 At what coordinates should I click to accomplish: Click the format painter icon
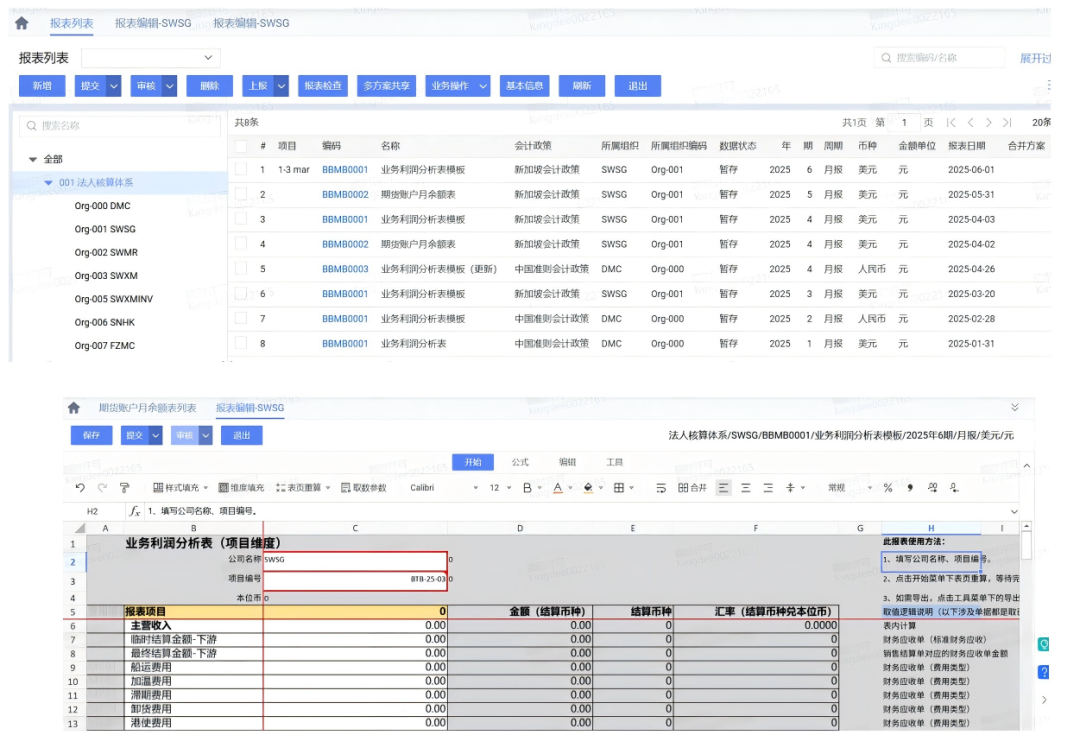tap(125, 488)
